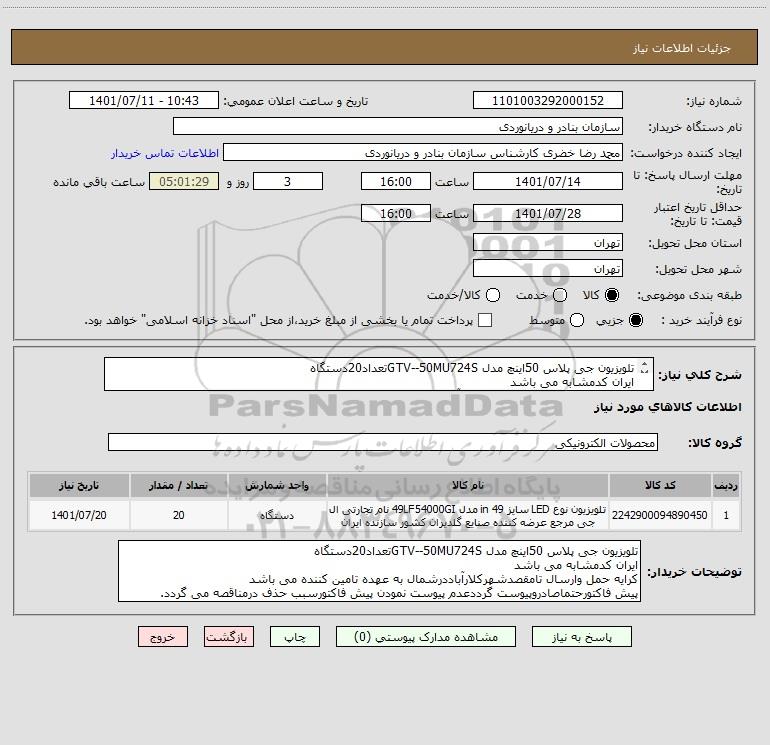The image size is (770, 745).
Task: Select the خدمت radio button
Action: 560,295
